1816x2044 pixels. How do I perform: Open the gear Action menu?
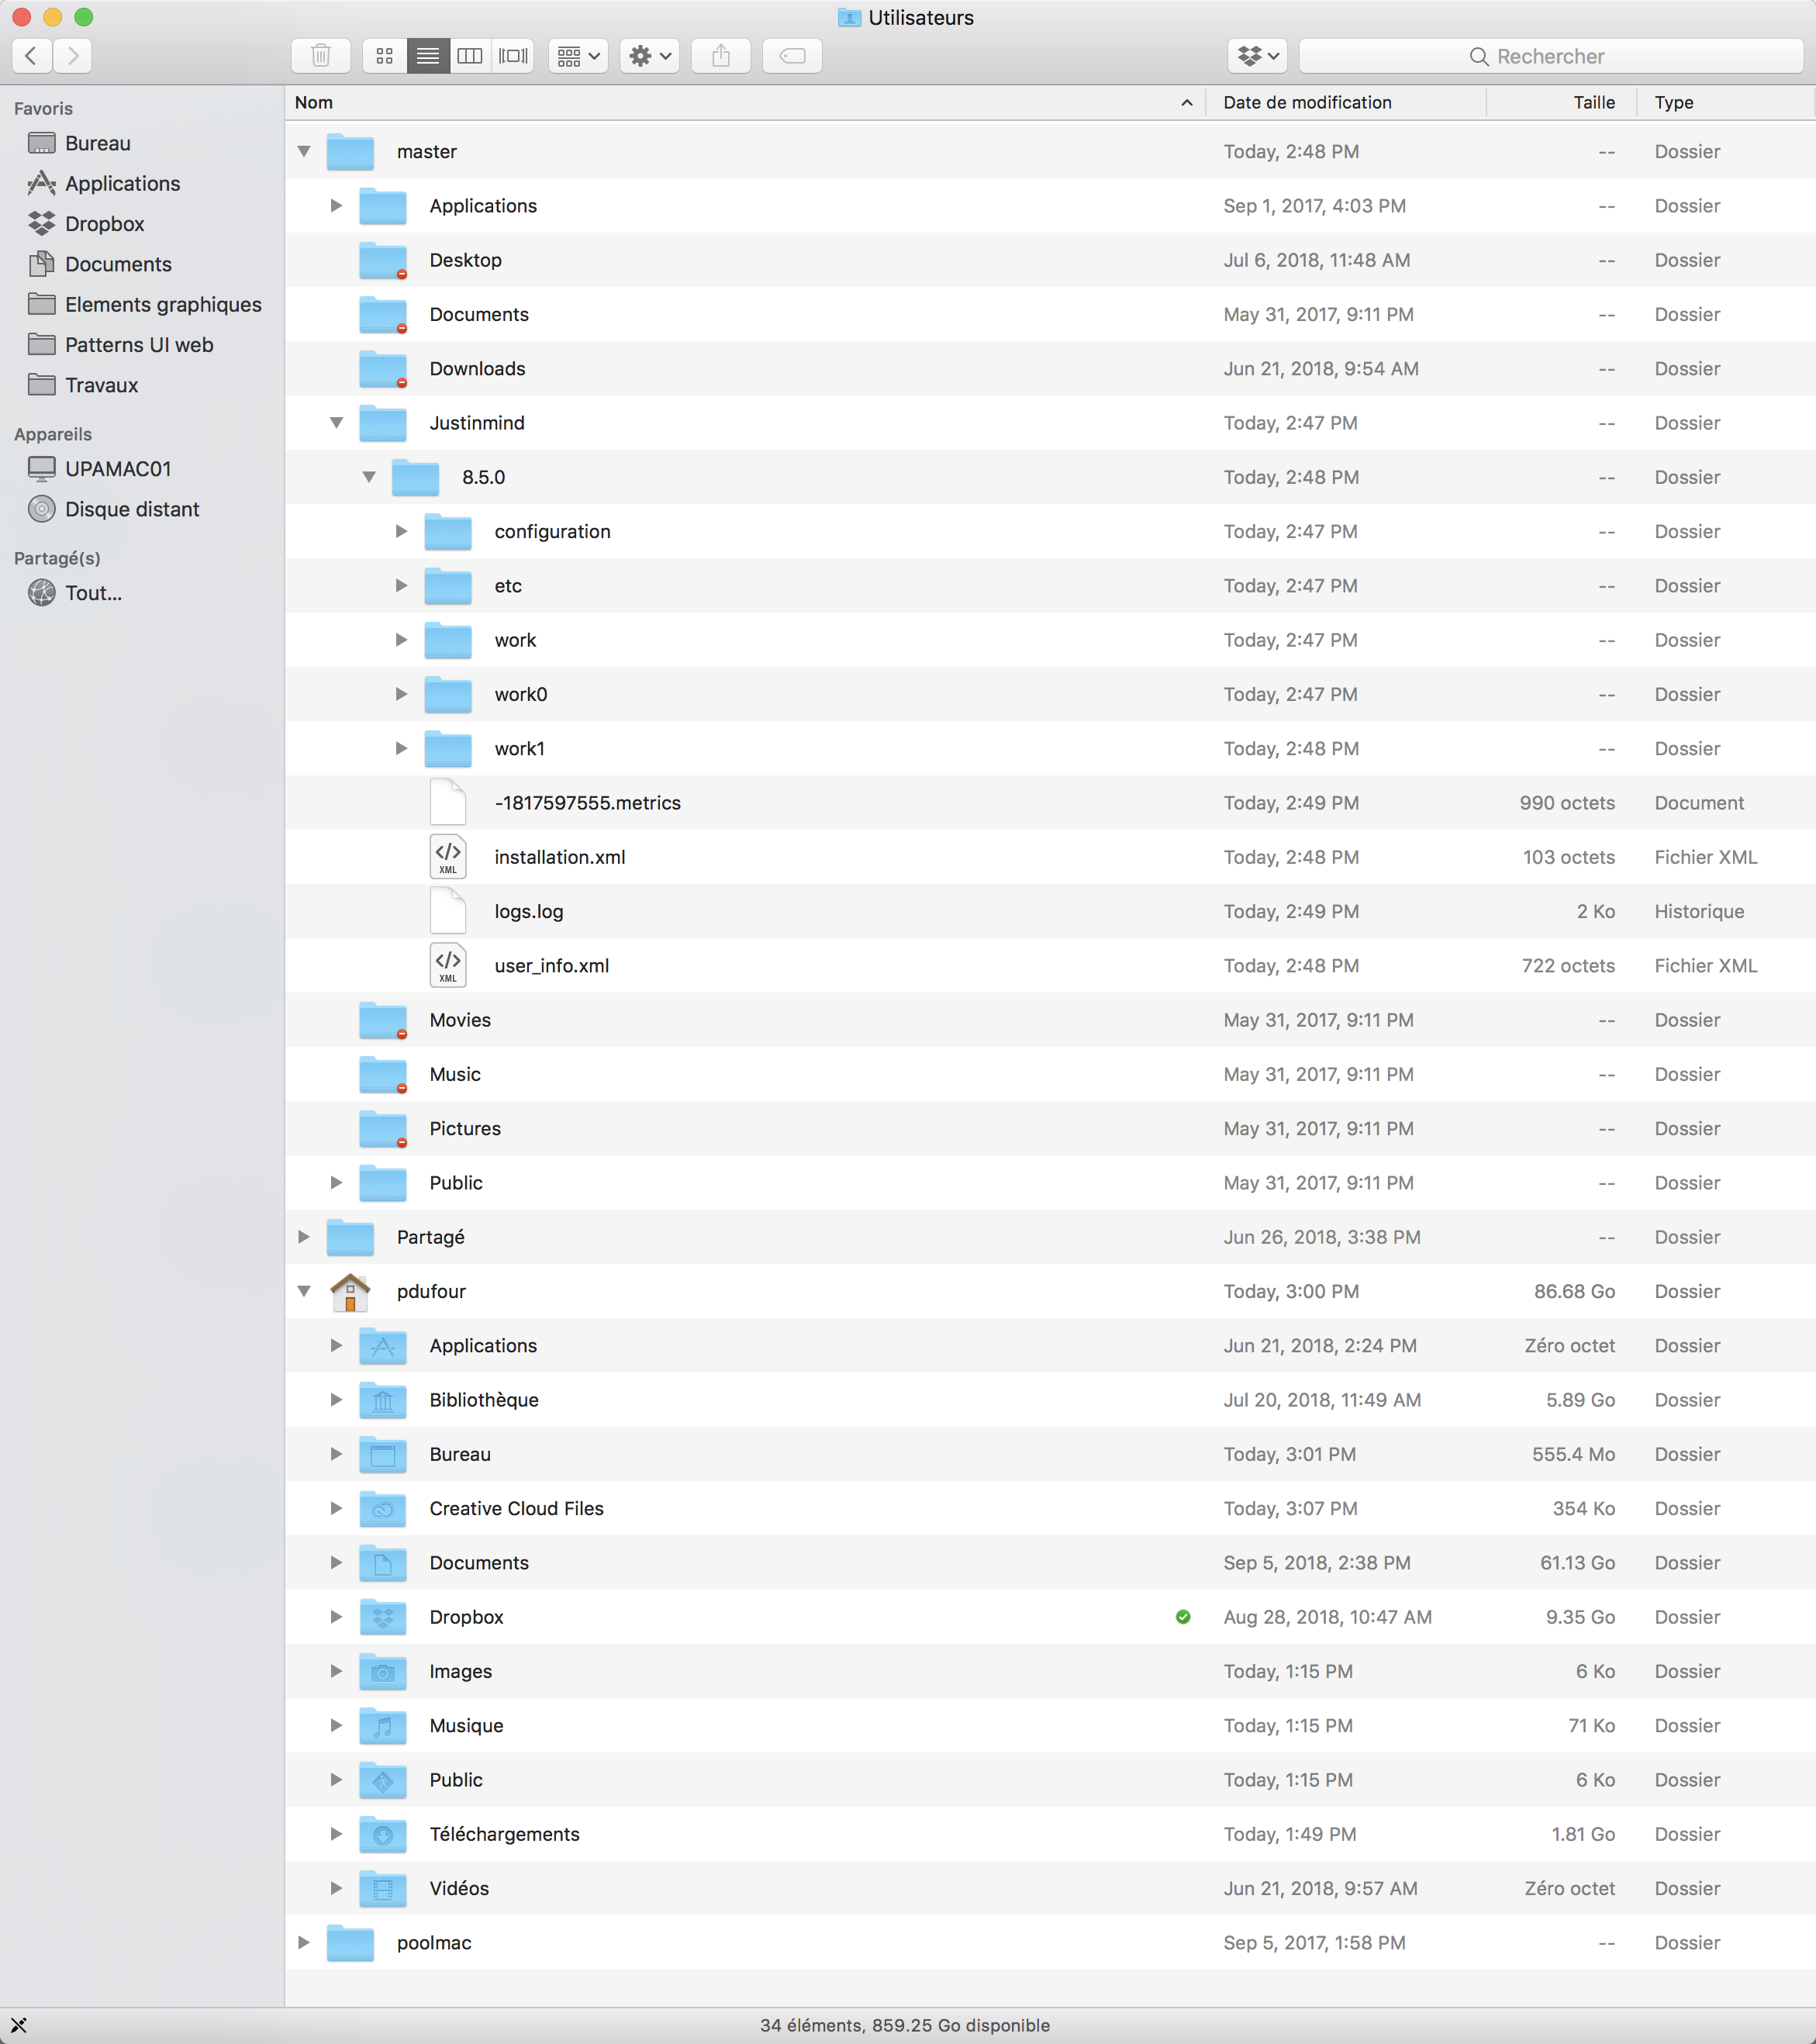(649, 56)
